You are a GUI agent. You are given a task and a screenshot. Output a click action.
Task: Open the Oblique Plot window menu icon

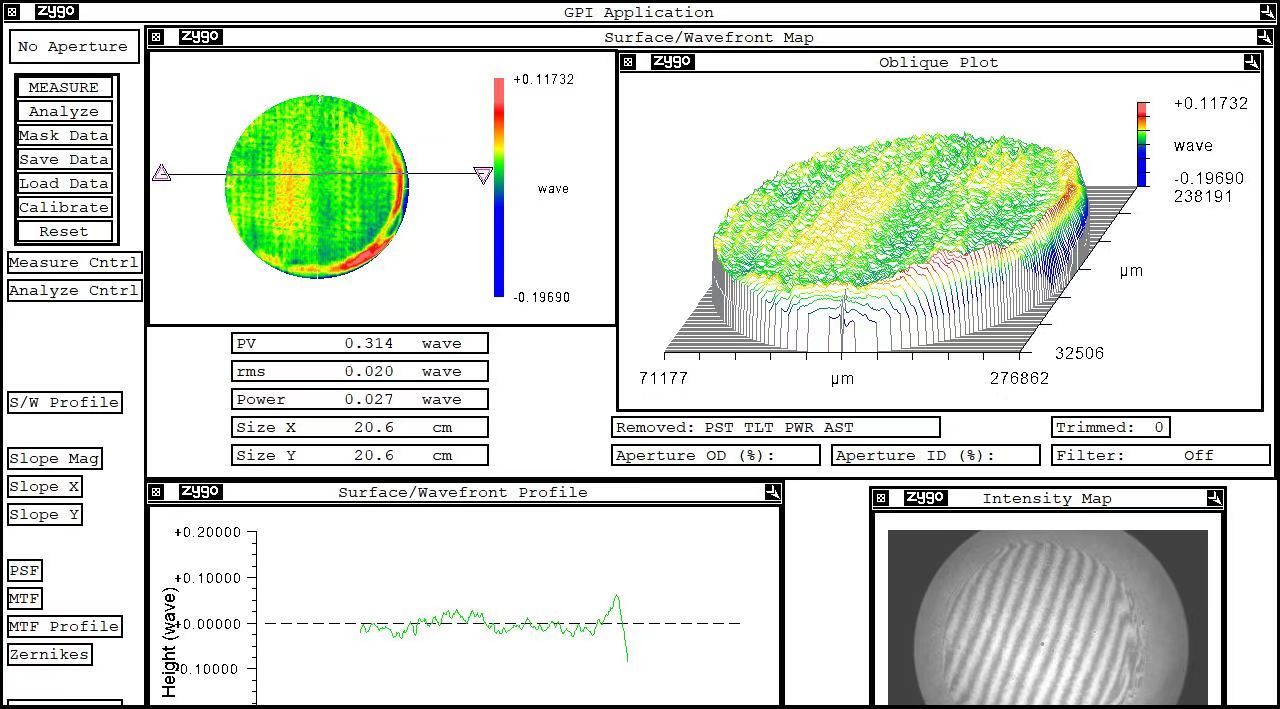(x=627, y=62)
